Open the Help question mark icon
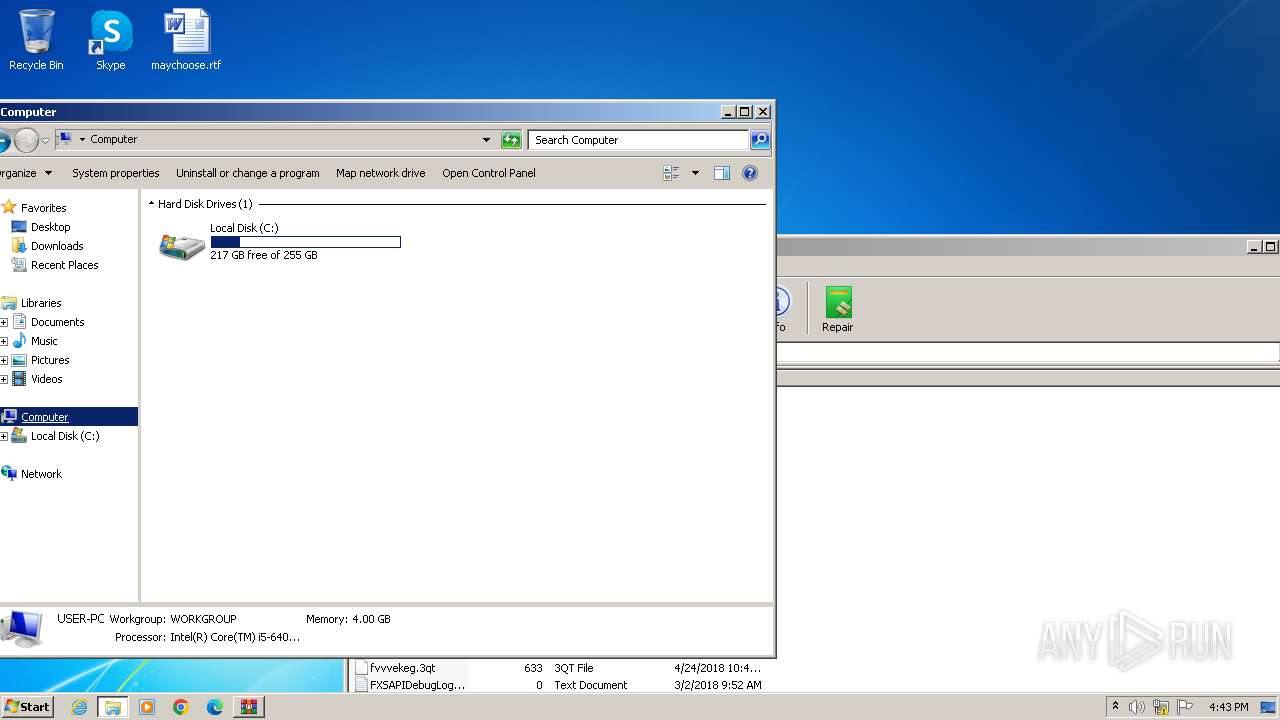The image size is (1280, 720). [750, 173]
